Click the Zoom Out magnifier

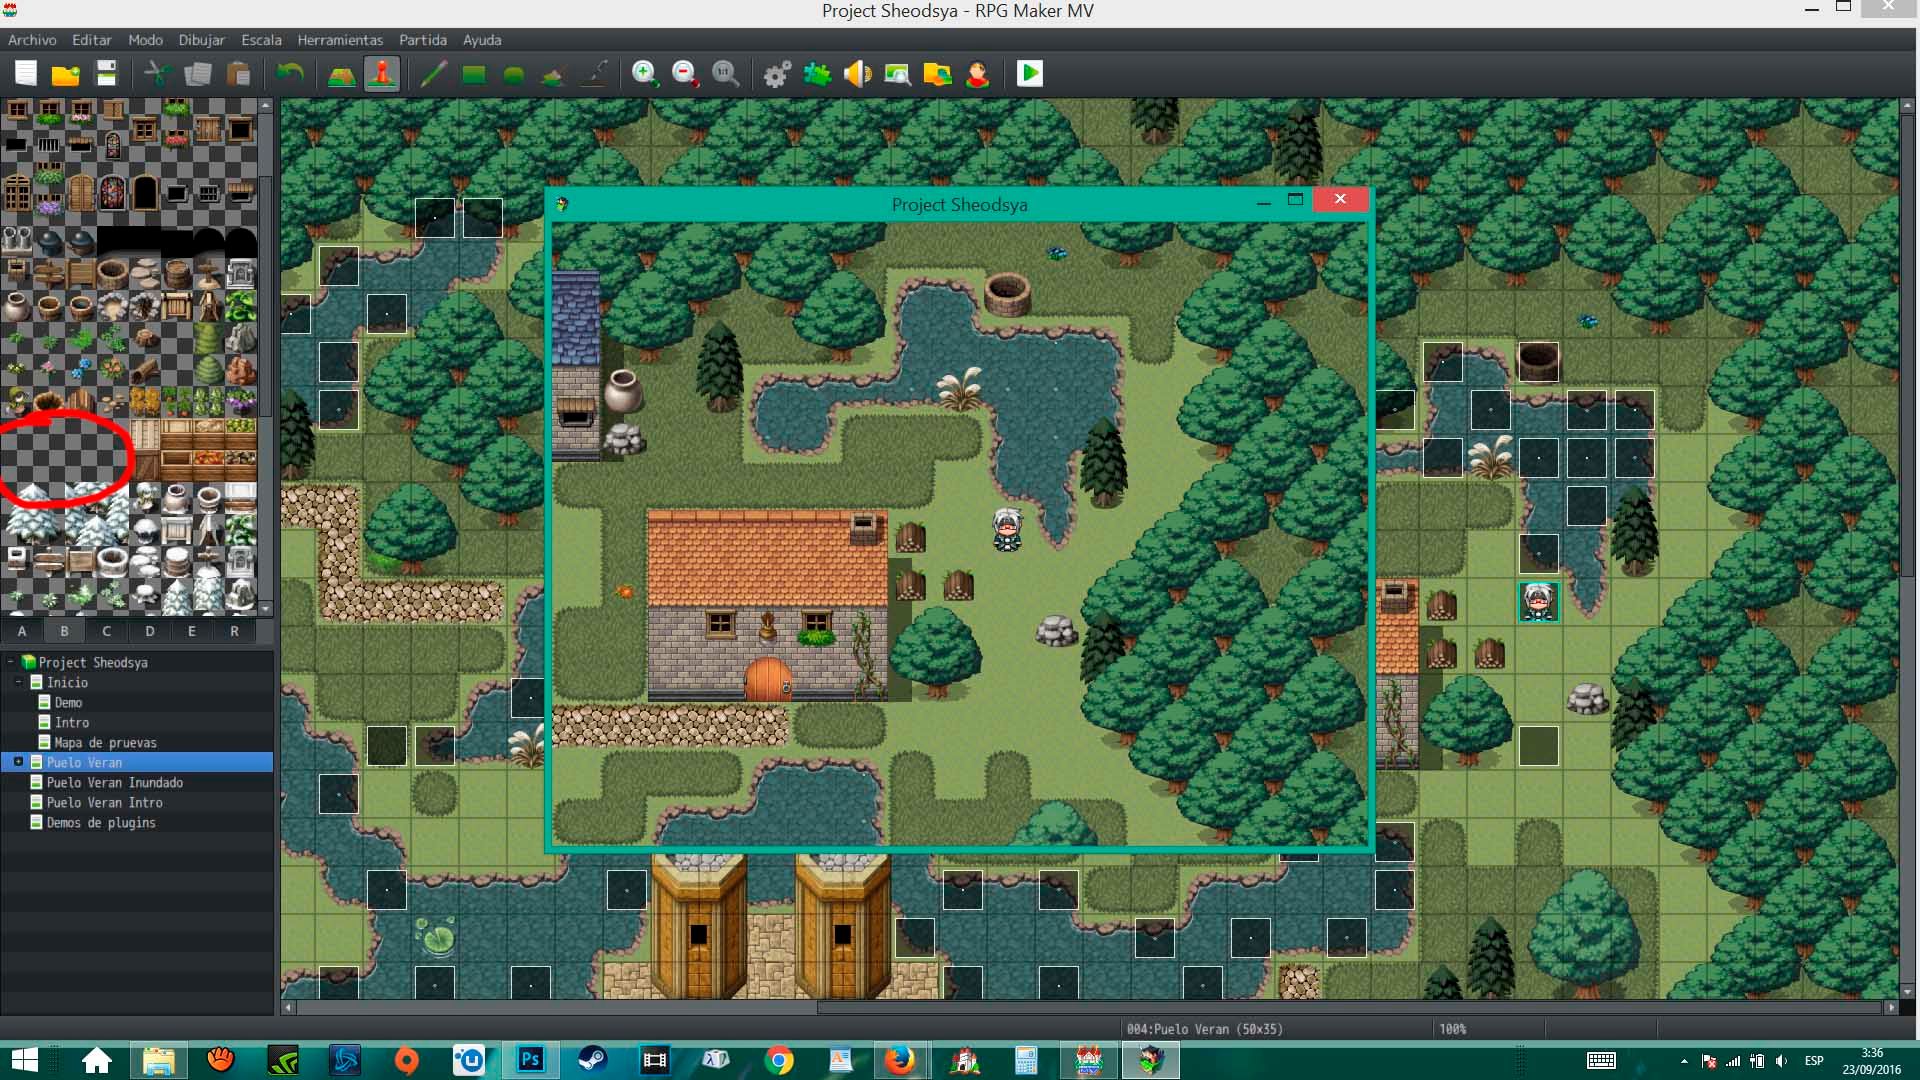(685, 74)
